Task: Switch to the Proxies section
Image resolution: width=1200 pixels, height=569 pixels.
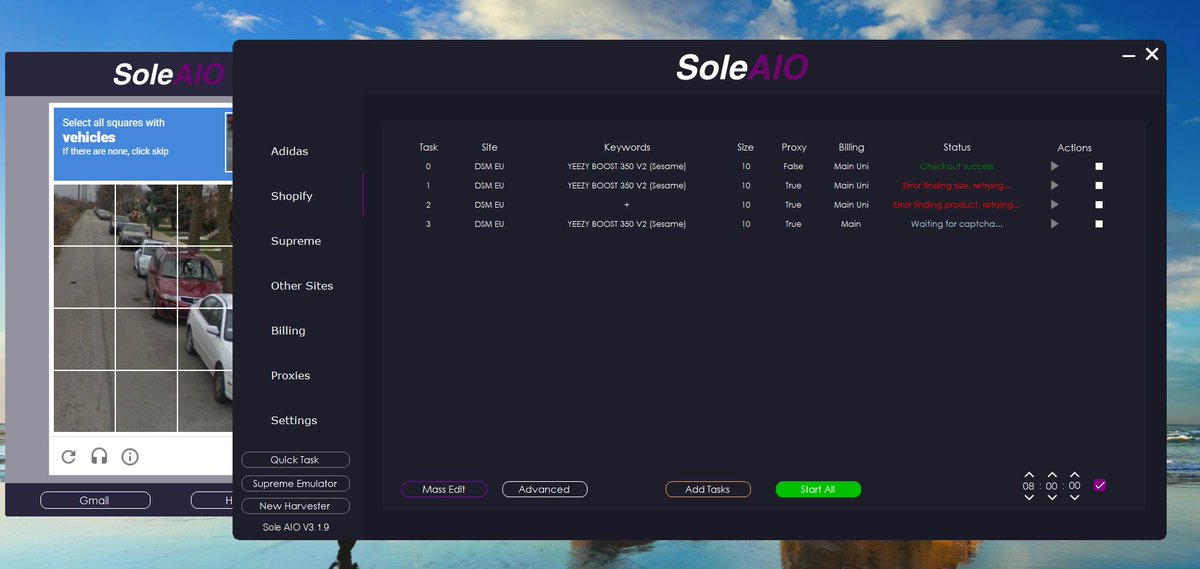Action: click(290, 376)
